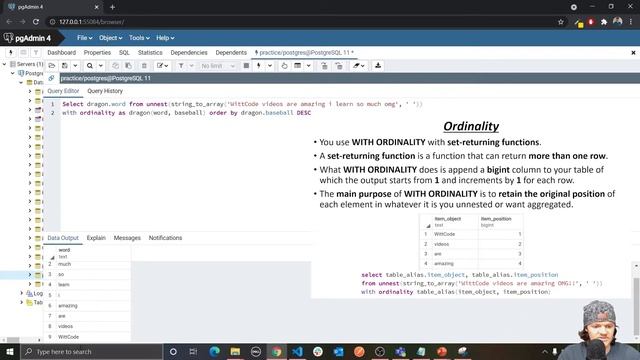The image size is (640, 360).
Task: Open the Explain options dropdown arrow
Action: 309,66
